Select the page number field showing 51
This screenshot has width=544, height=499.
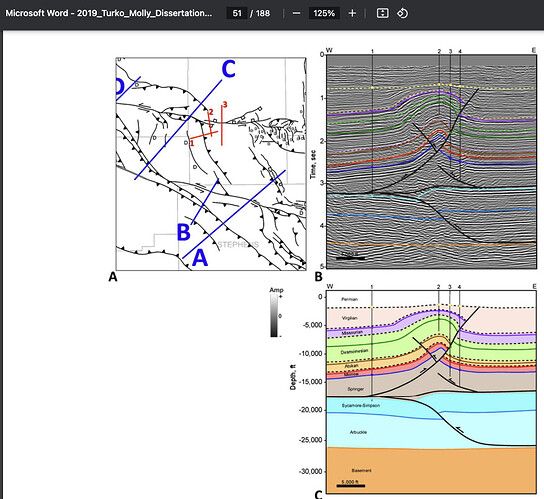click(x=237, y=13)
